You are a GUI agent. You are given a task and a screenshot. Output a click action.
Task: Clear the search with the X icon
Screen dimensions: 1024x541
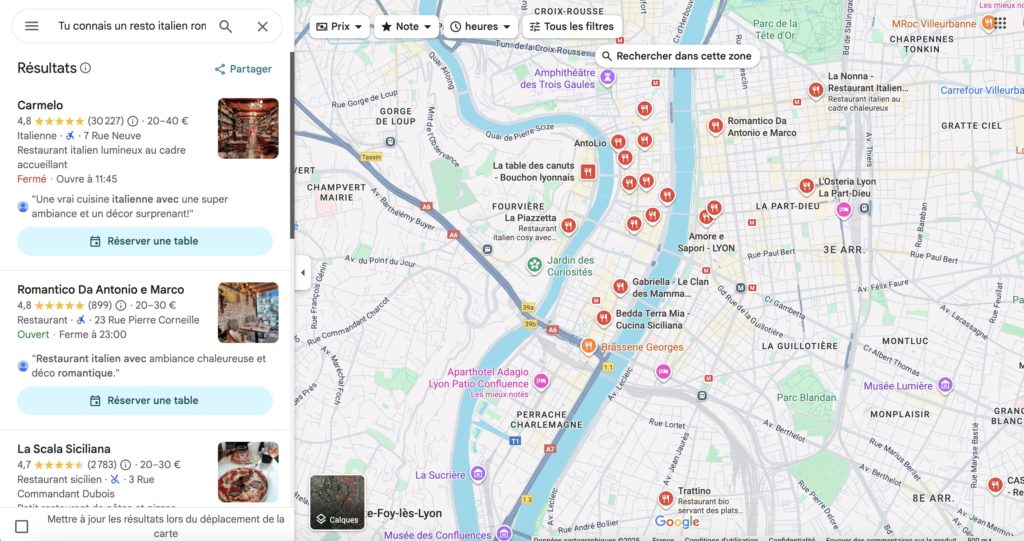(263, 26)
